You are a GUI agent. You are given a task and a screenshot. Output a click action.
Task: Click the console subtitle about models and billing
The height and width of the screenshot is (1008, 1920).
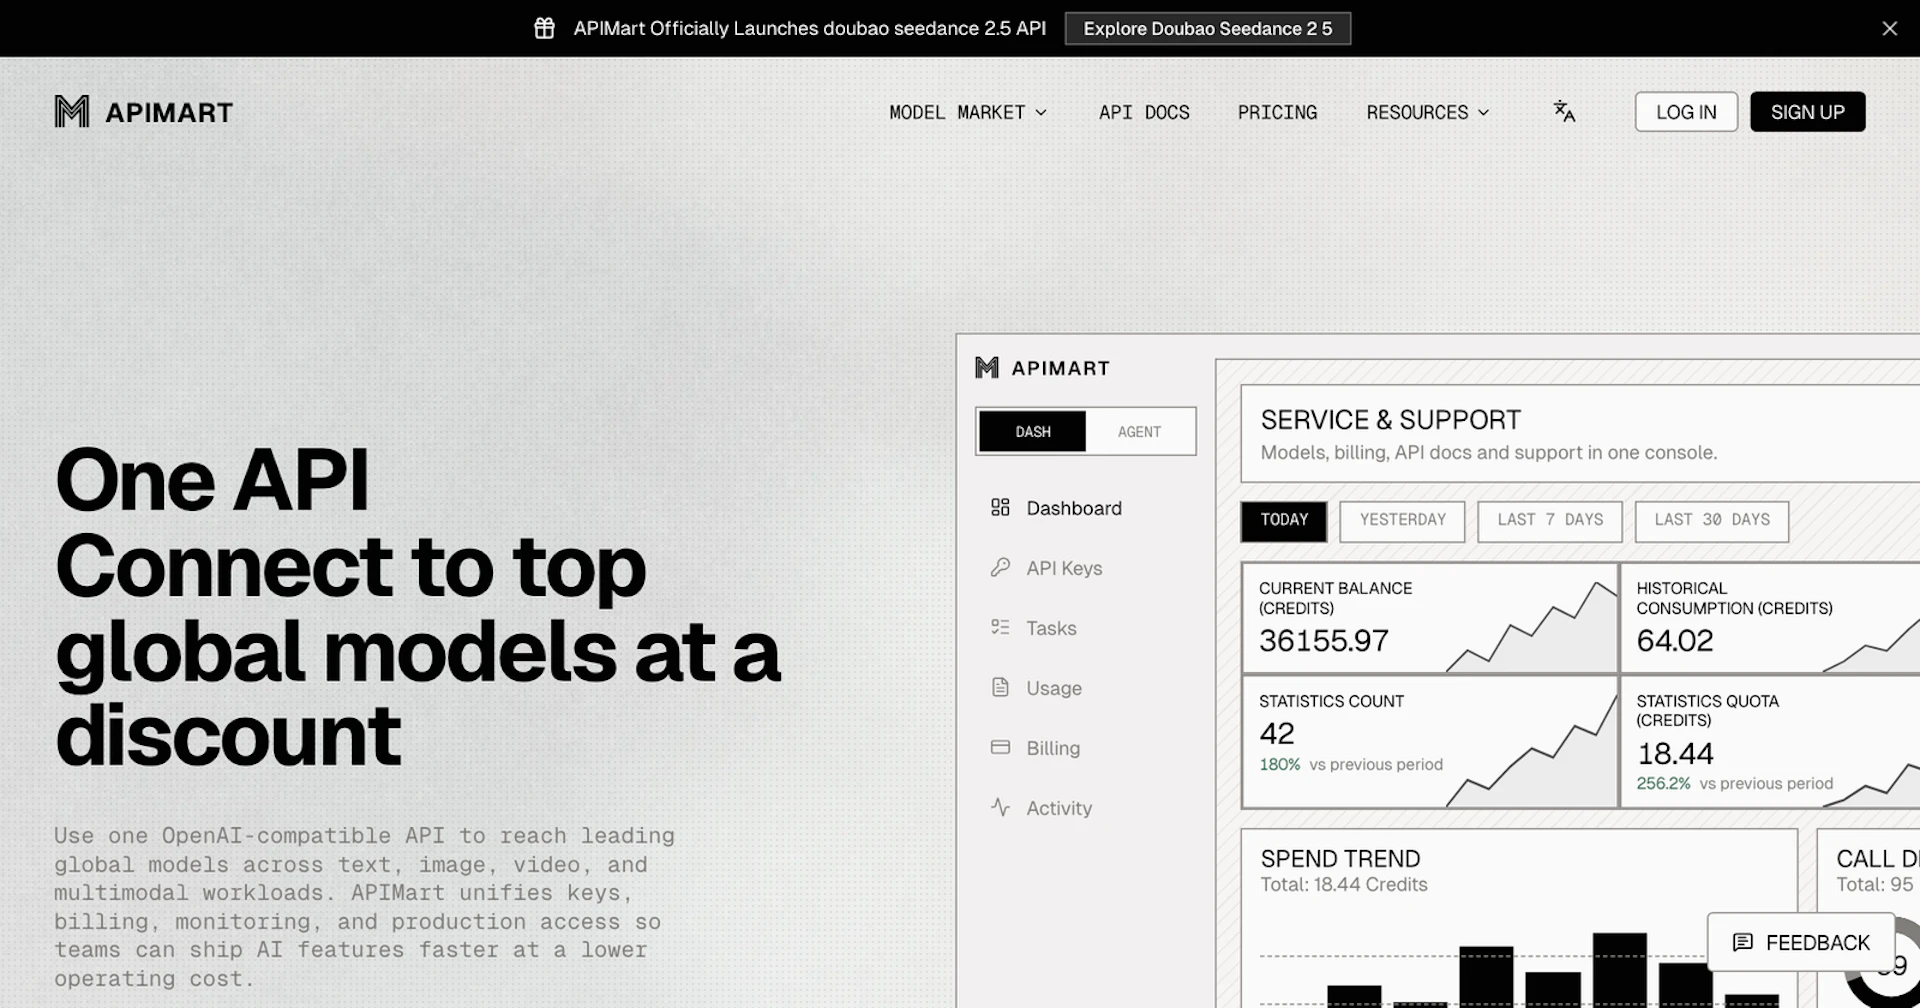pyautogui.click(x=1489, y=453)
